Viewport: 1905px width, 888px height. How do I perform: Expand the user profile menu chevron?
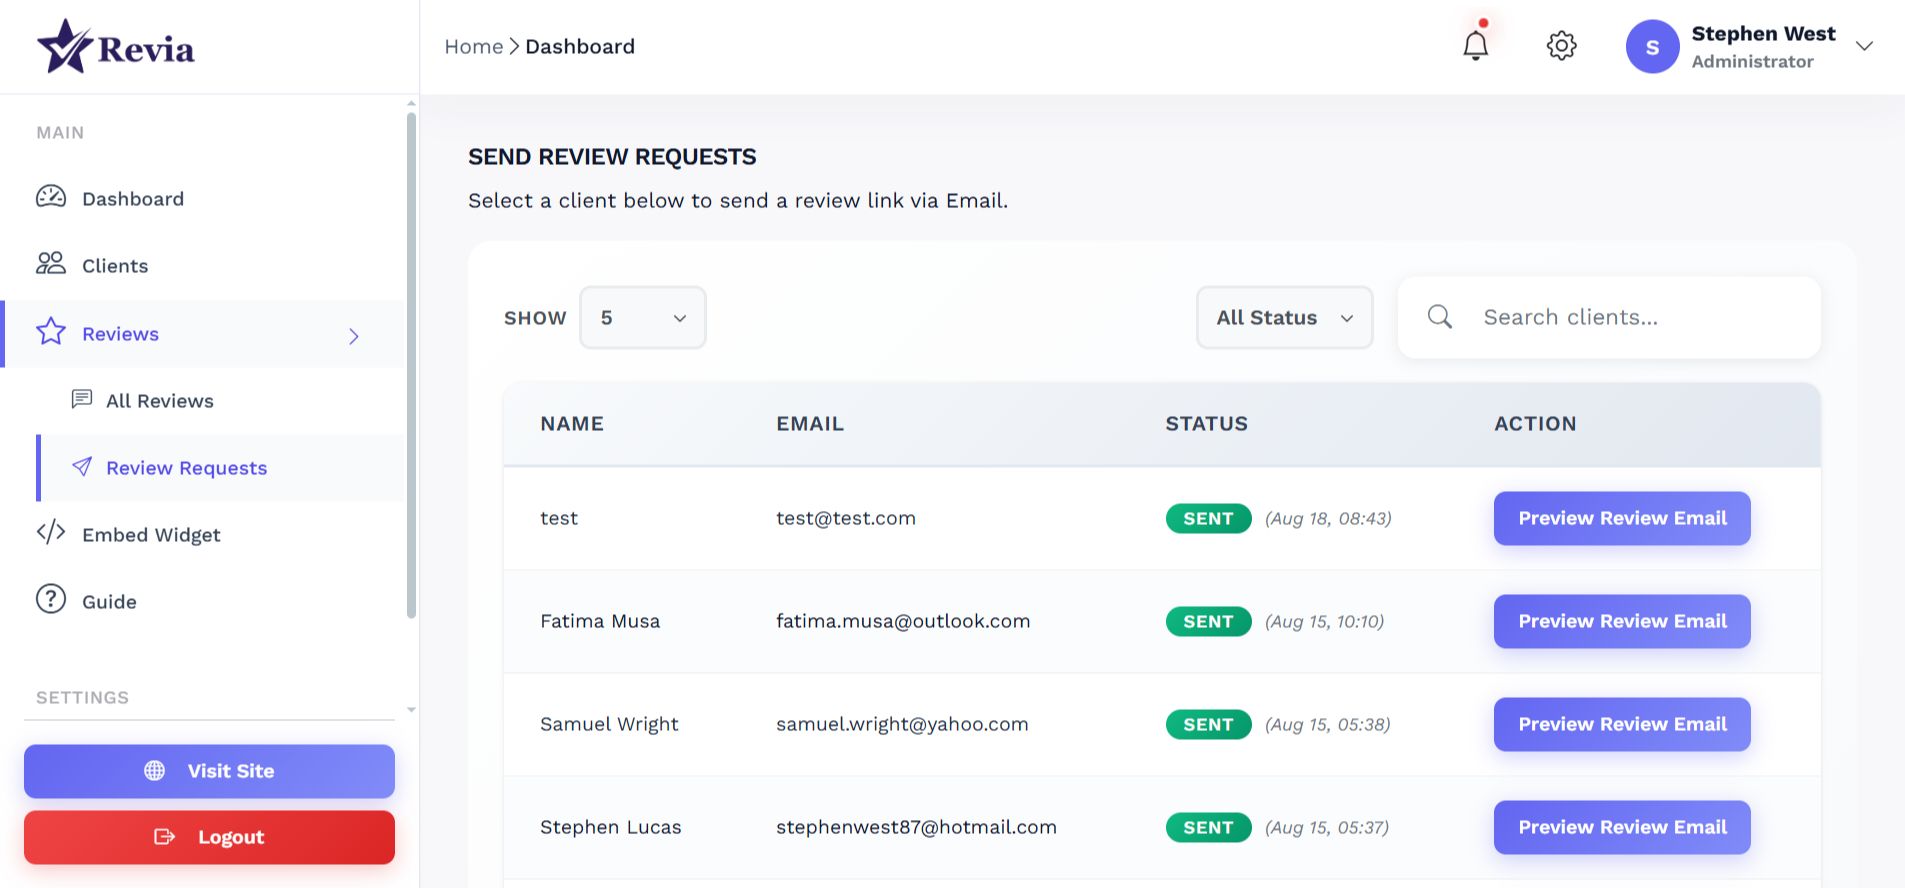pos(1864,46)
